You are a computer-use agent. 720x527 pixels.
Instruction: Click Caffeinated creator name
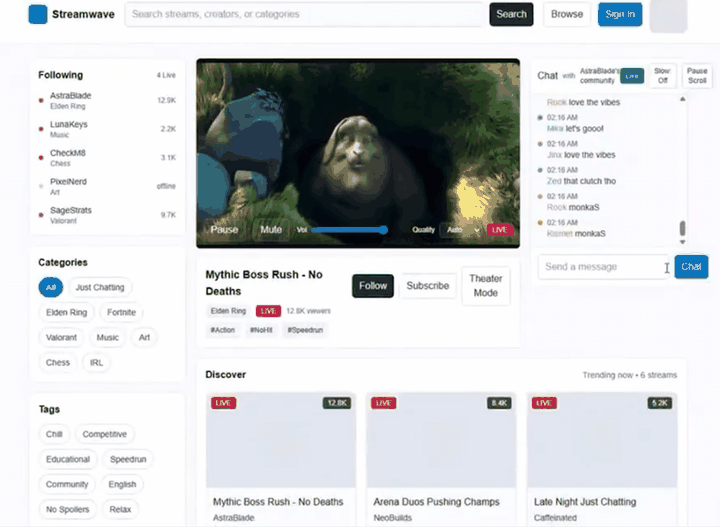555,518
